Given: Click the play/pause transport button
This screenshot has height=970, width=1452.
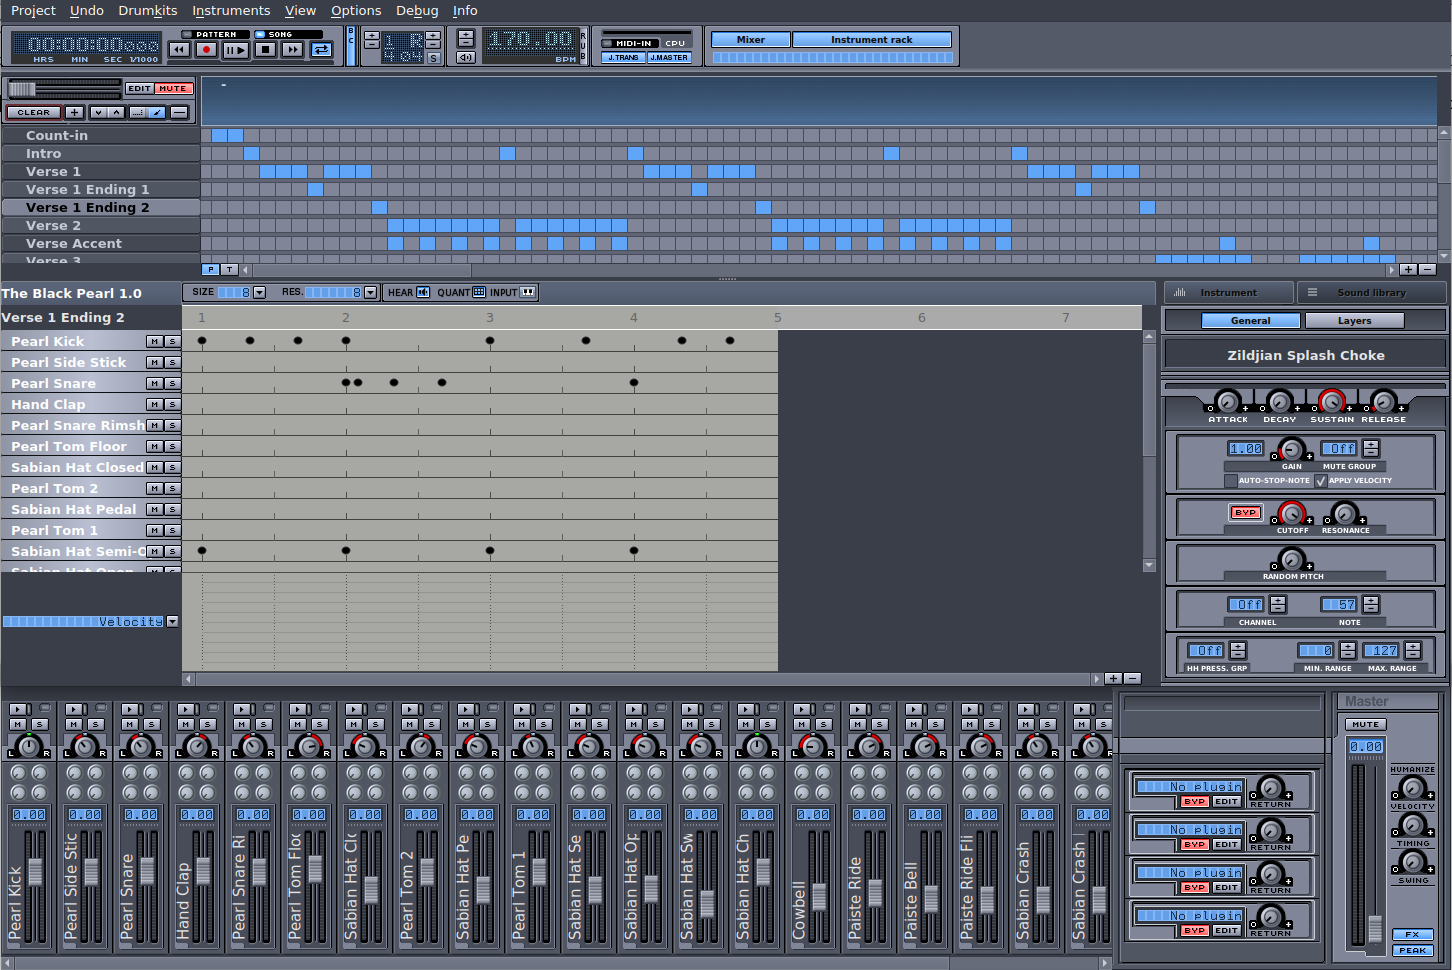Looking at the screenshot, I should click(x=236, y=49).
